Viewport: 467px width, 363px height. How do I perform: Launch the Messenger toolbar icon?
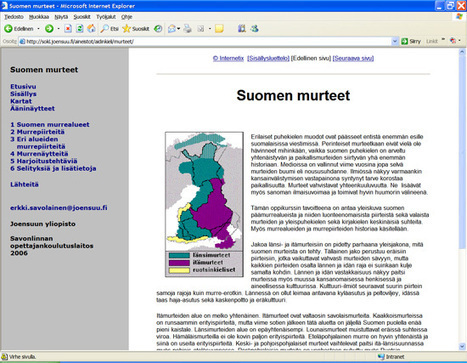(x=255, y=29)
